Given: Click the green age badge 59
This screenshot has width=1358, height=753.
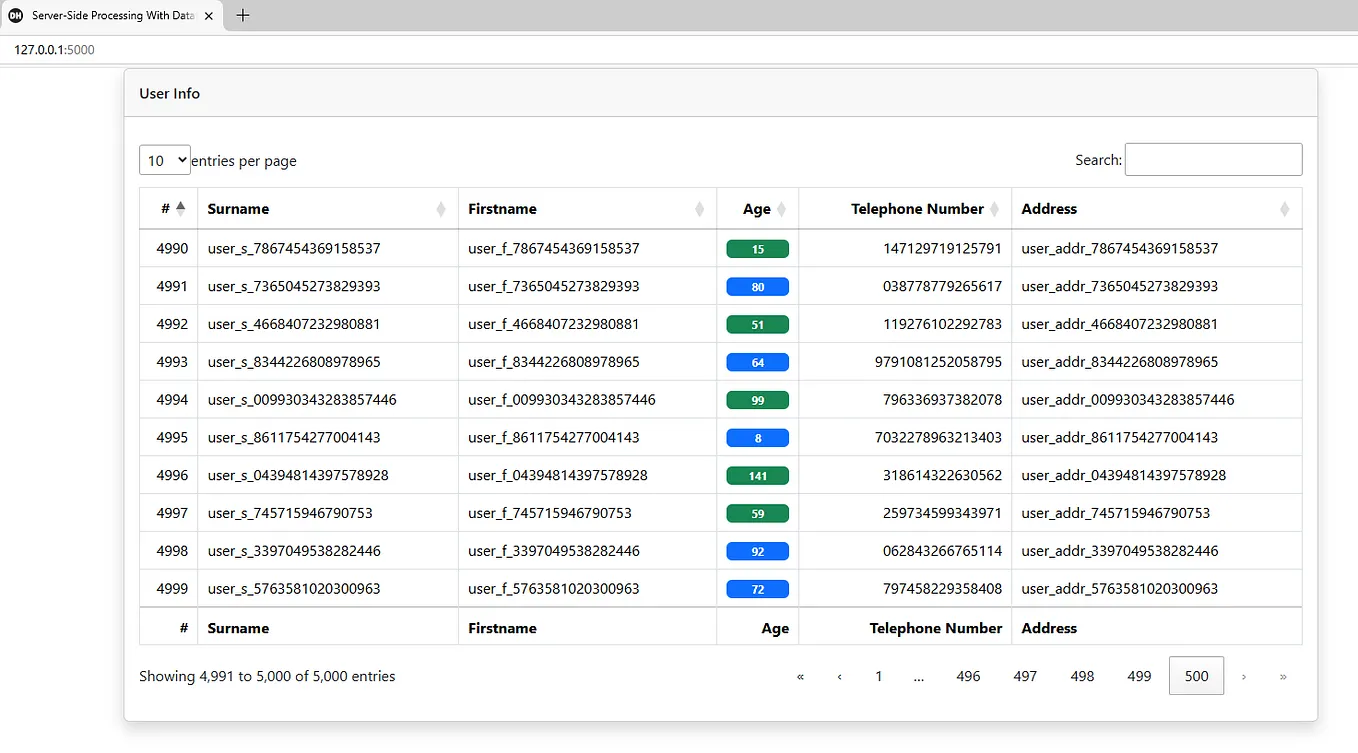Looking at the screenshot, I should coord(758,513).
